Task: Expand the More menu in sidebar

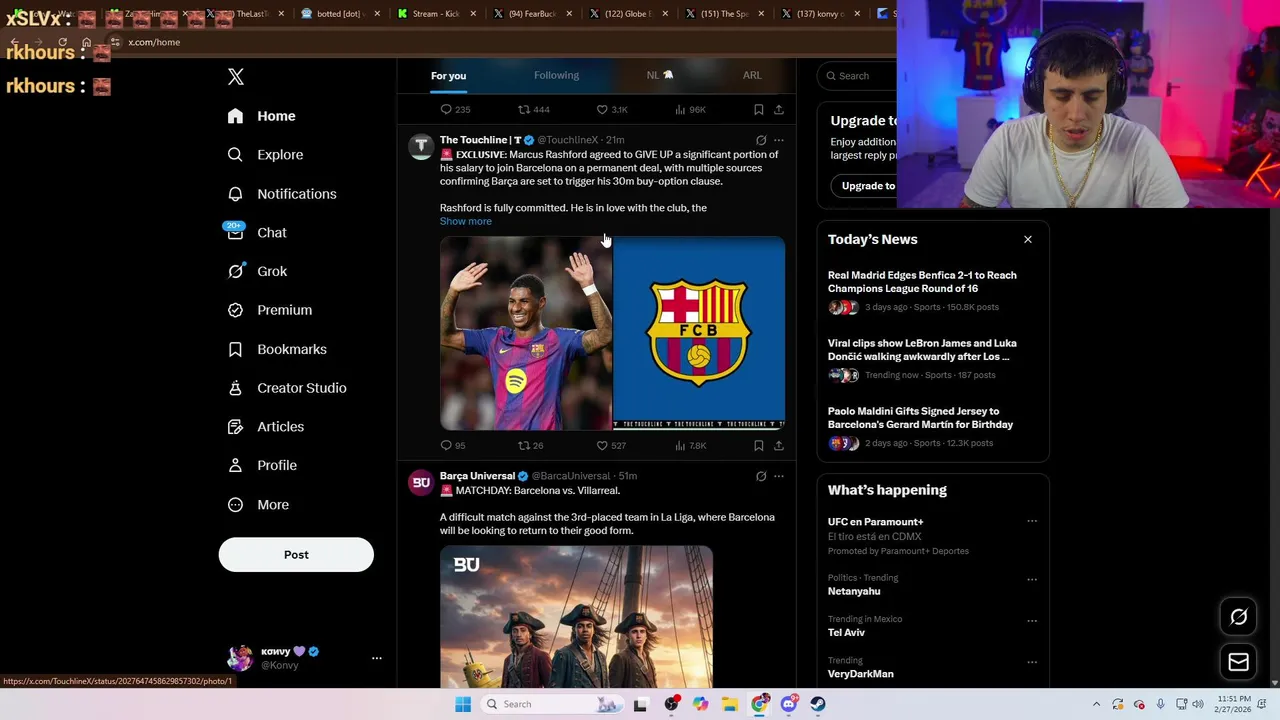Action: [x=258, y=505]
